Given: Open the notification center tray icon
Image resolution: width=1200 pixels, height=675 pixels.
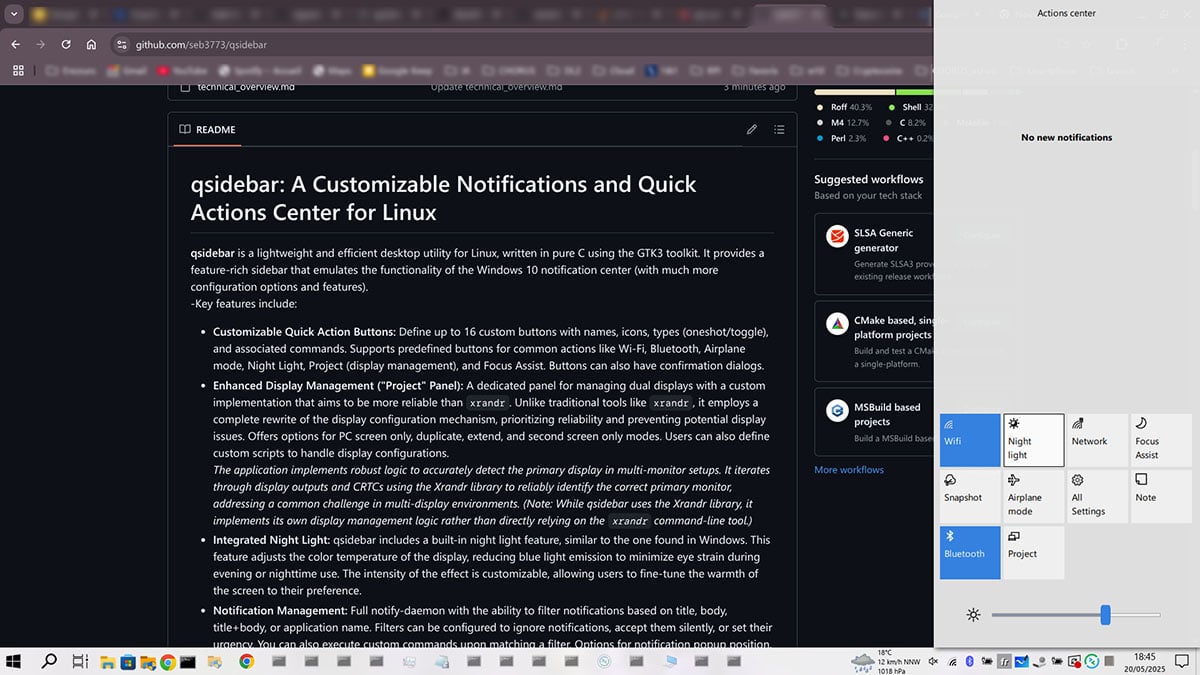Looking at the screenshot, I should 1182,661.
